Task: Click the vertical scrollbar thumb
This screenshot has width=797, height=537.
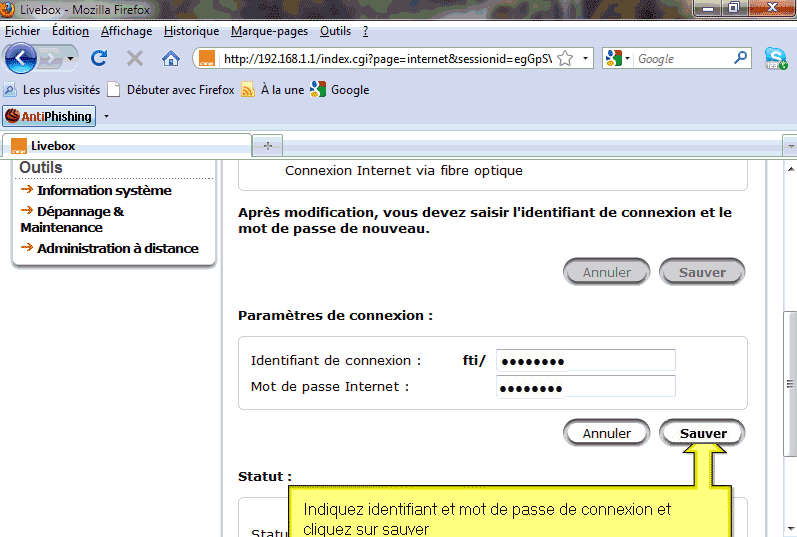Action: click(x=790, y=384)
